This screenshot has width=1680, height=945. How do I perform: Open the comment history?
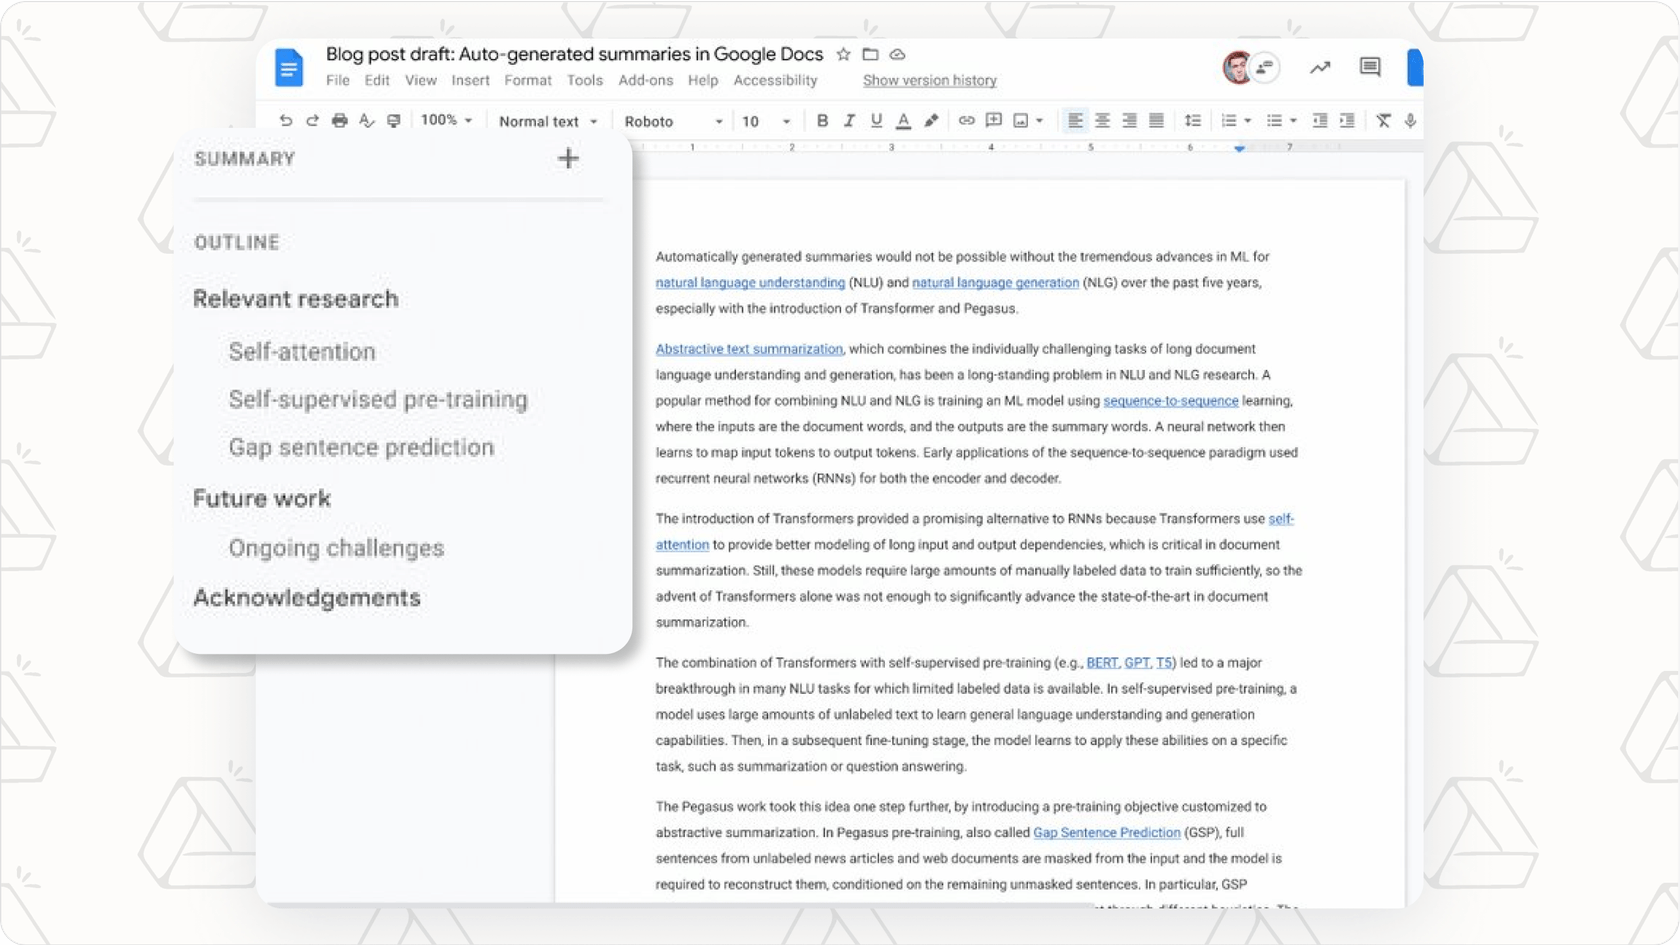point(1369,67)
